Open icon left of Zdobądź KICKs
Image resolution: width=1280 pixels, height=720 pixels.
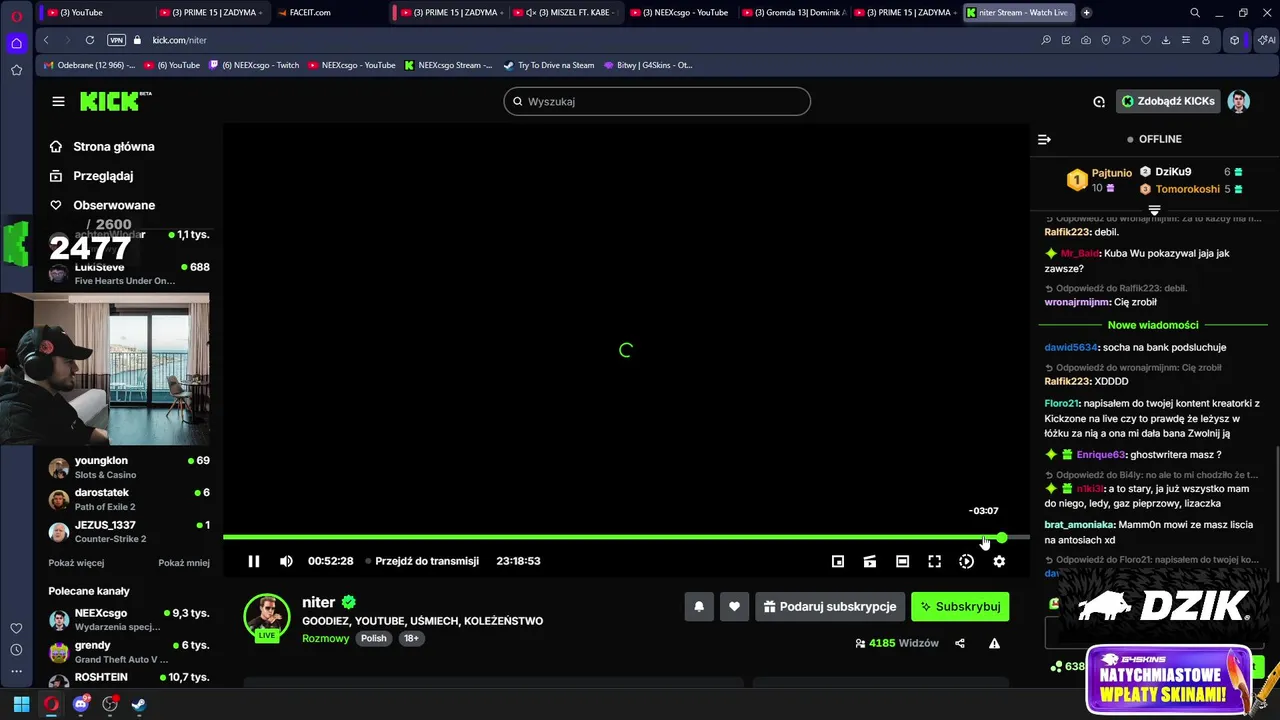pos(1099,101)
